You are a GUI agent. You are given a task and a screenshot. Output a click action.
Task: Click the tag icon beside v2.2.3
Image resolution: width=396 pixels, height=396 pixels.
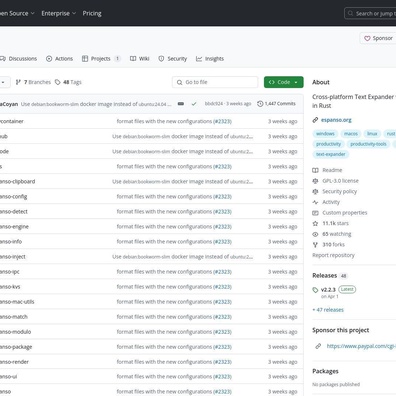(x=315, y=290)
